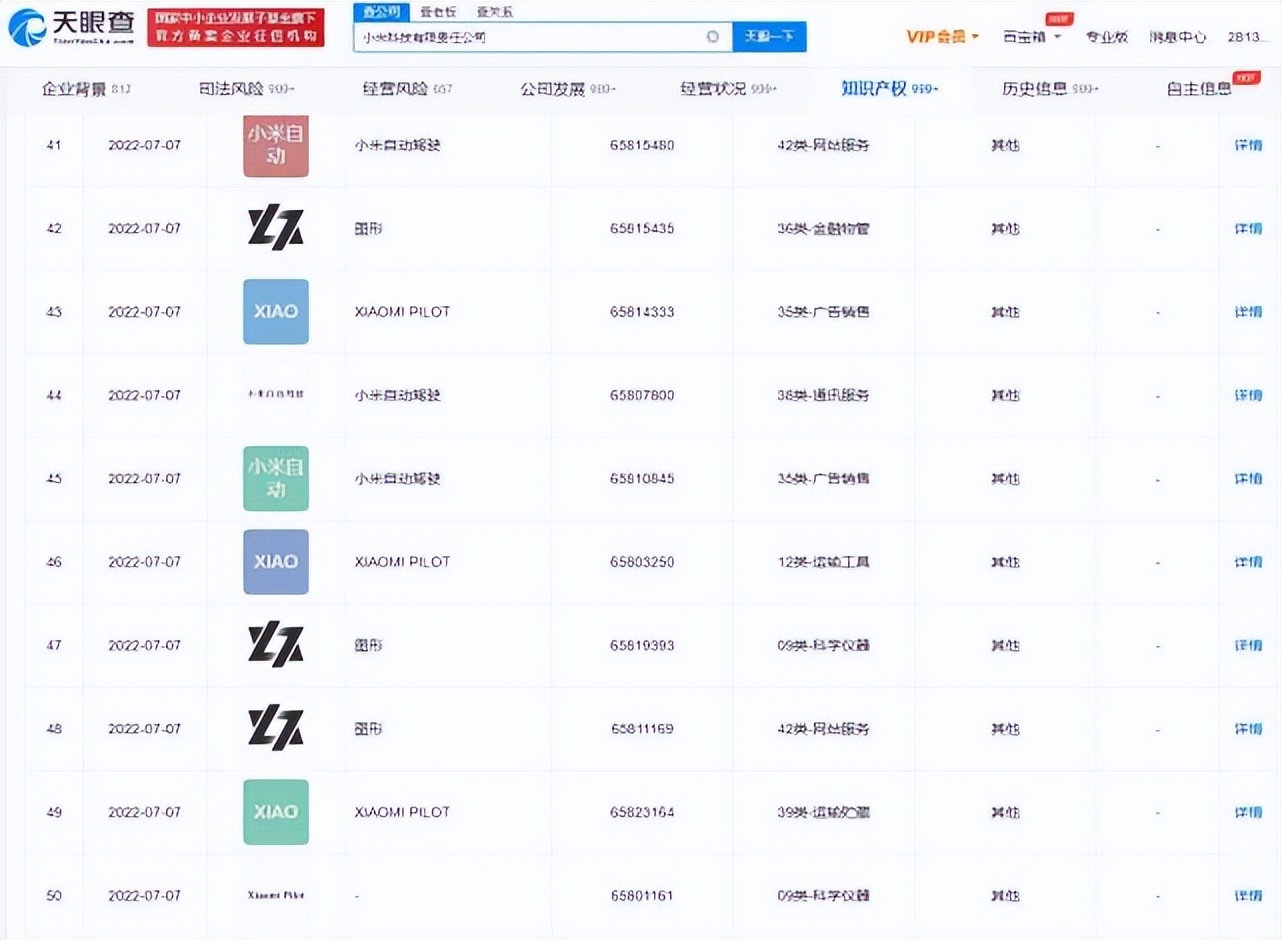
Task: Open the VIP会员 dropdown
Action: point(942,37)
